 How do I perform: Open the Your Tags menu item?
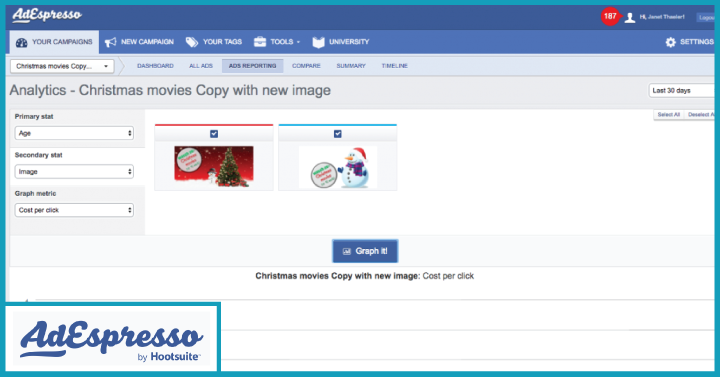[214, 42]
